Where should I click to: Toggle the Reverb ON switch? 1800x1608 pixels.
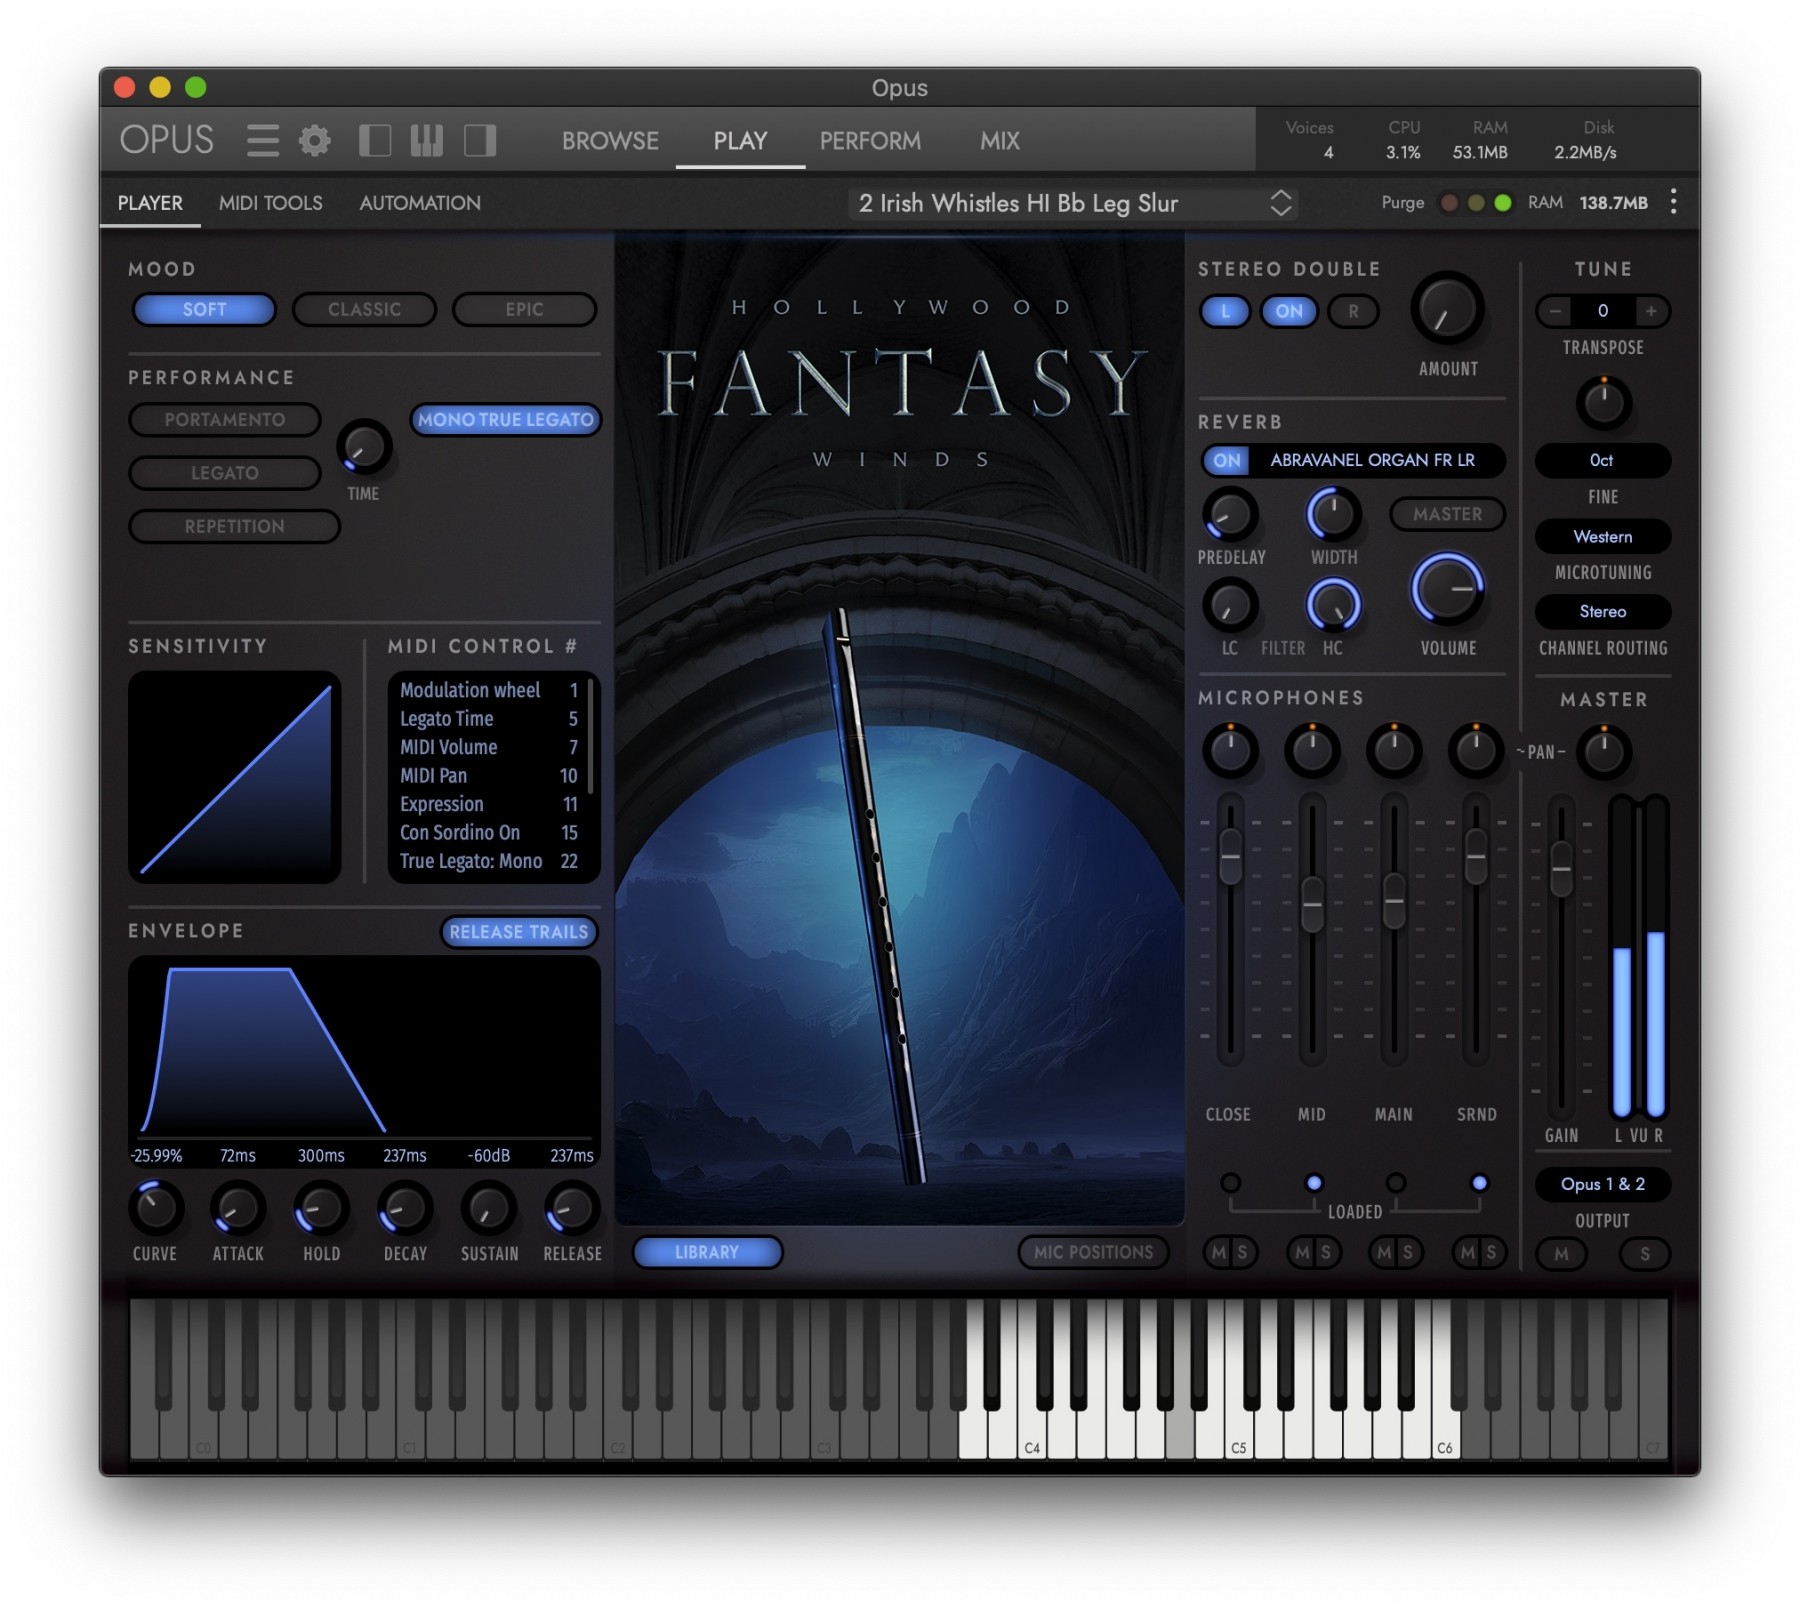pyautogui.click(x=1227, y=460)
